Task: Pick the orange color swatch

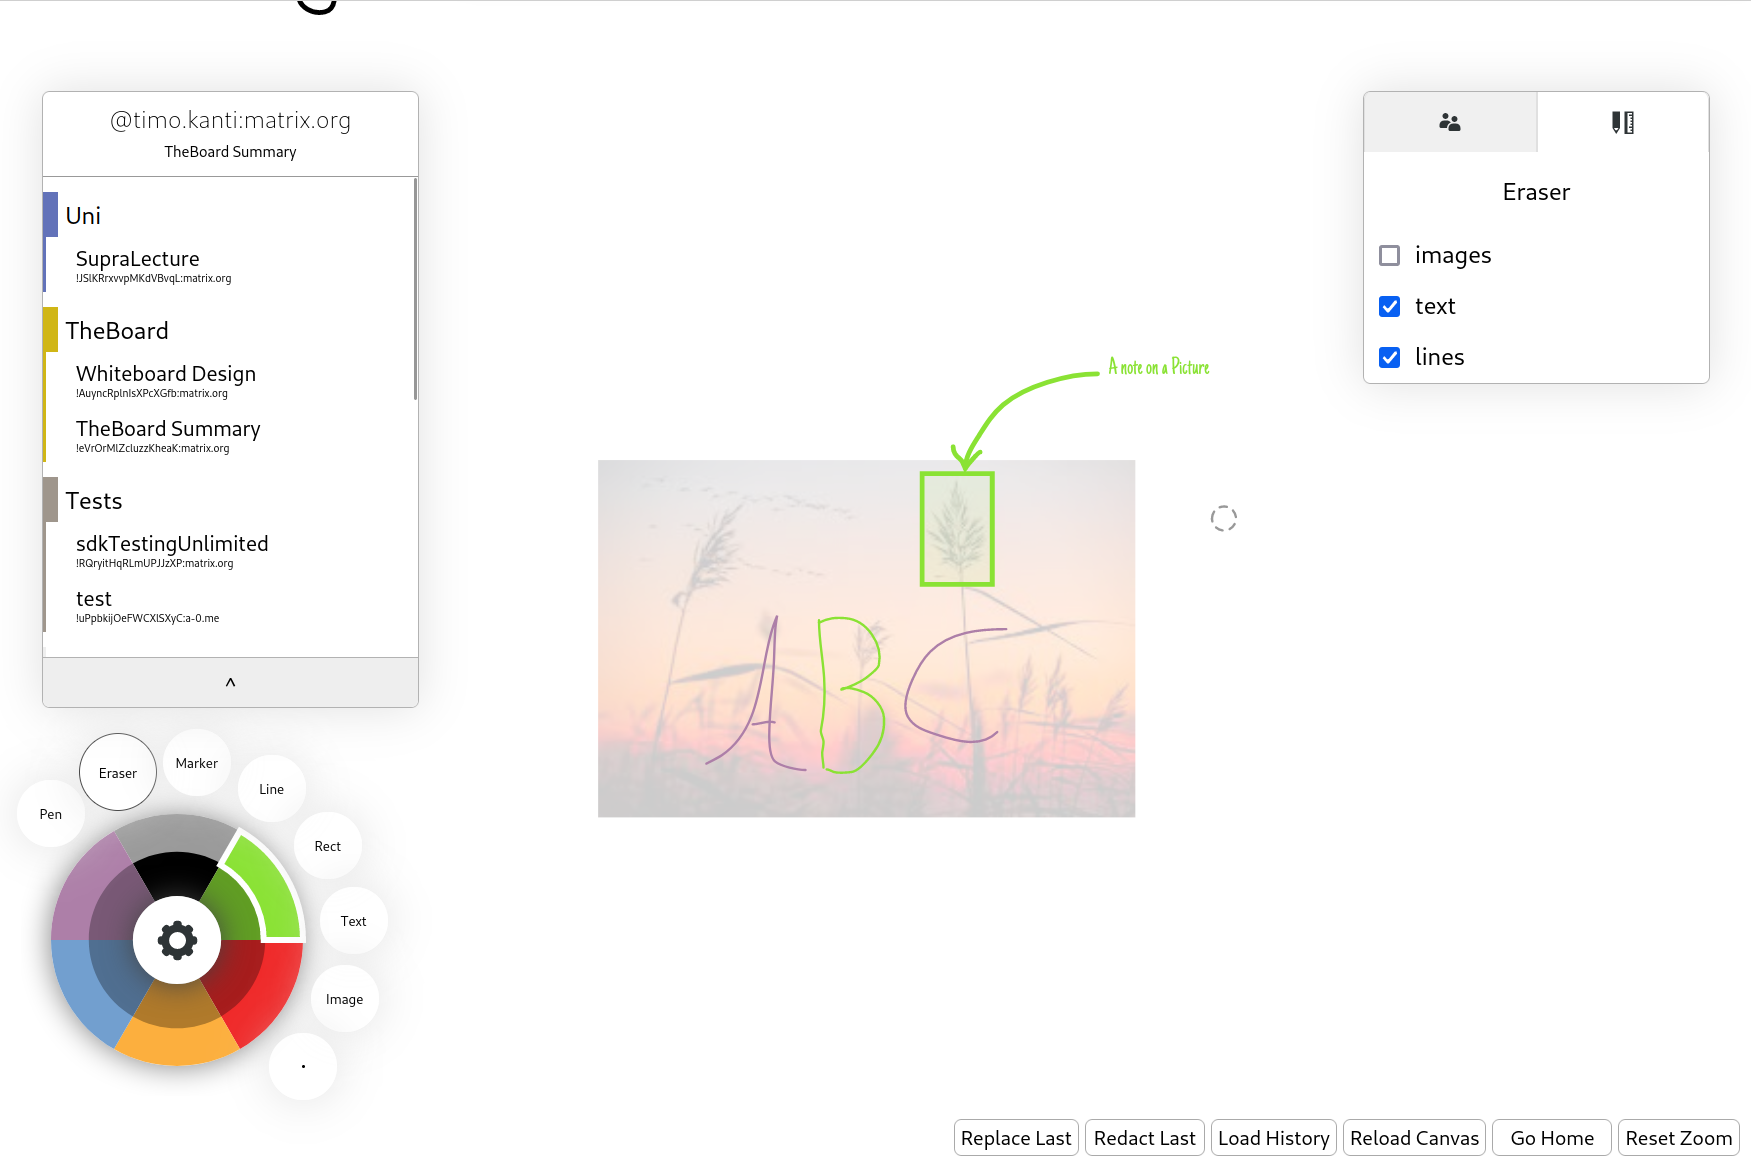Action: point(177,1043)
